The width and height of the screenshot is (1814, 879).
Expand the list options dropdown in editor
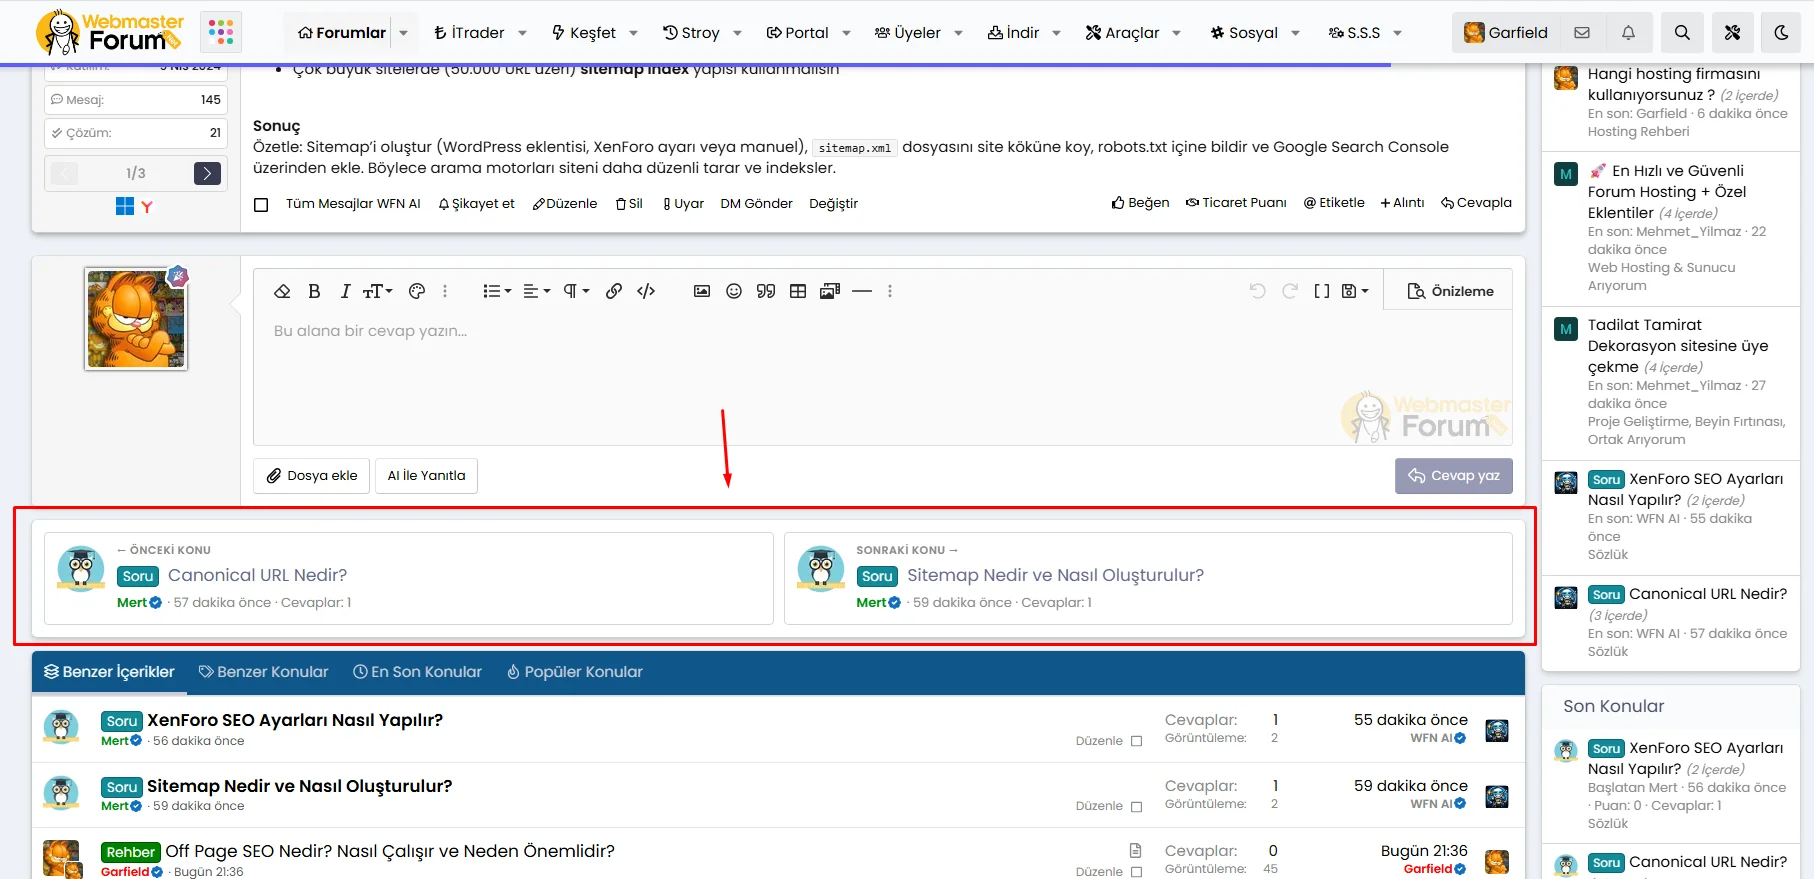tap(497, 291)
